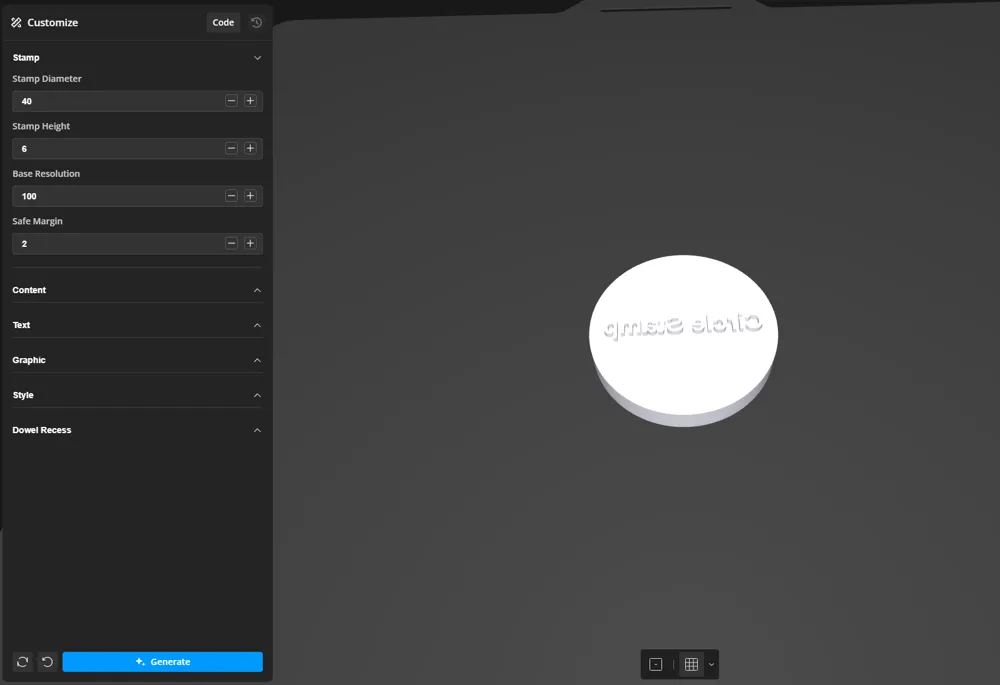Open the Code view button
The image size is (1000, 685).
pyautogui.click(x=223, y=22)
